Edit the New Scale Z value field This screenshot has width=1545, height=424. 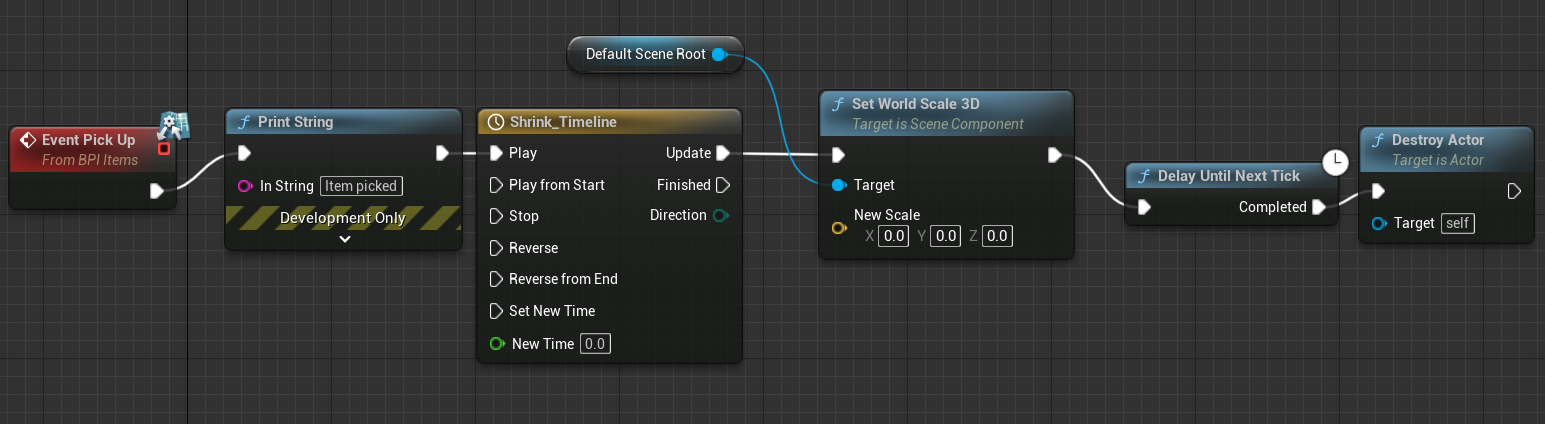(x=996, y=237)
